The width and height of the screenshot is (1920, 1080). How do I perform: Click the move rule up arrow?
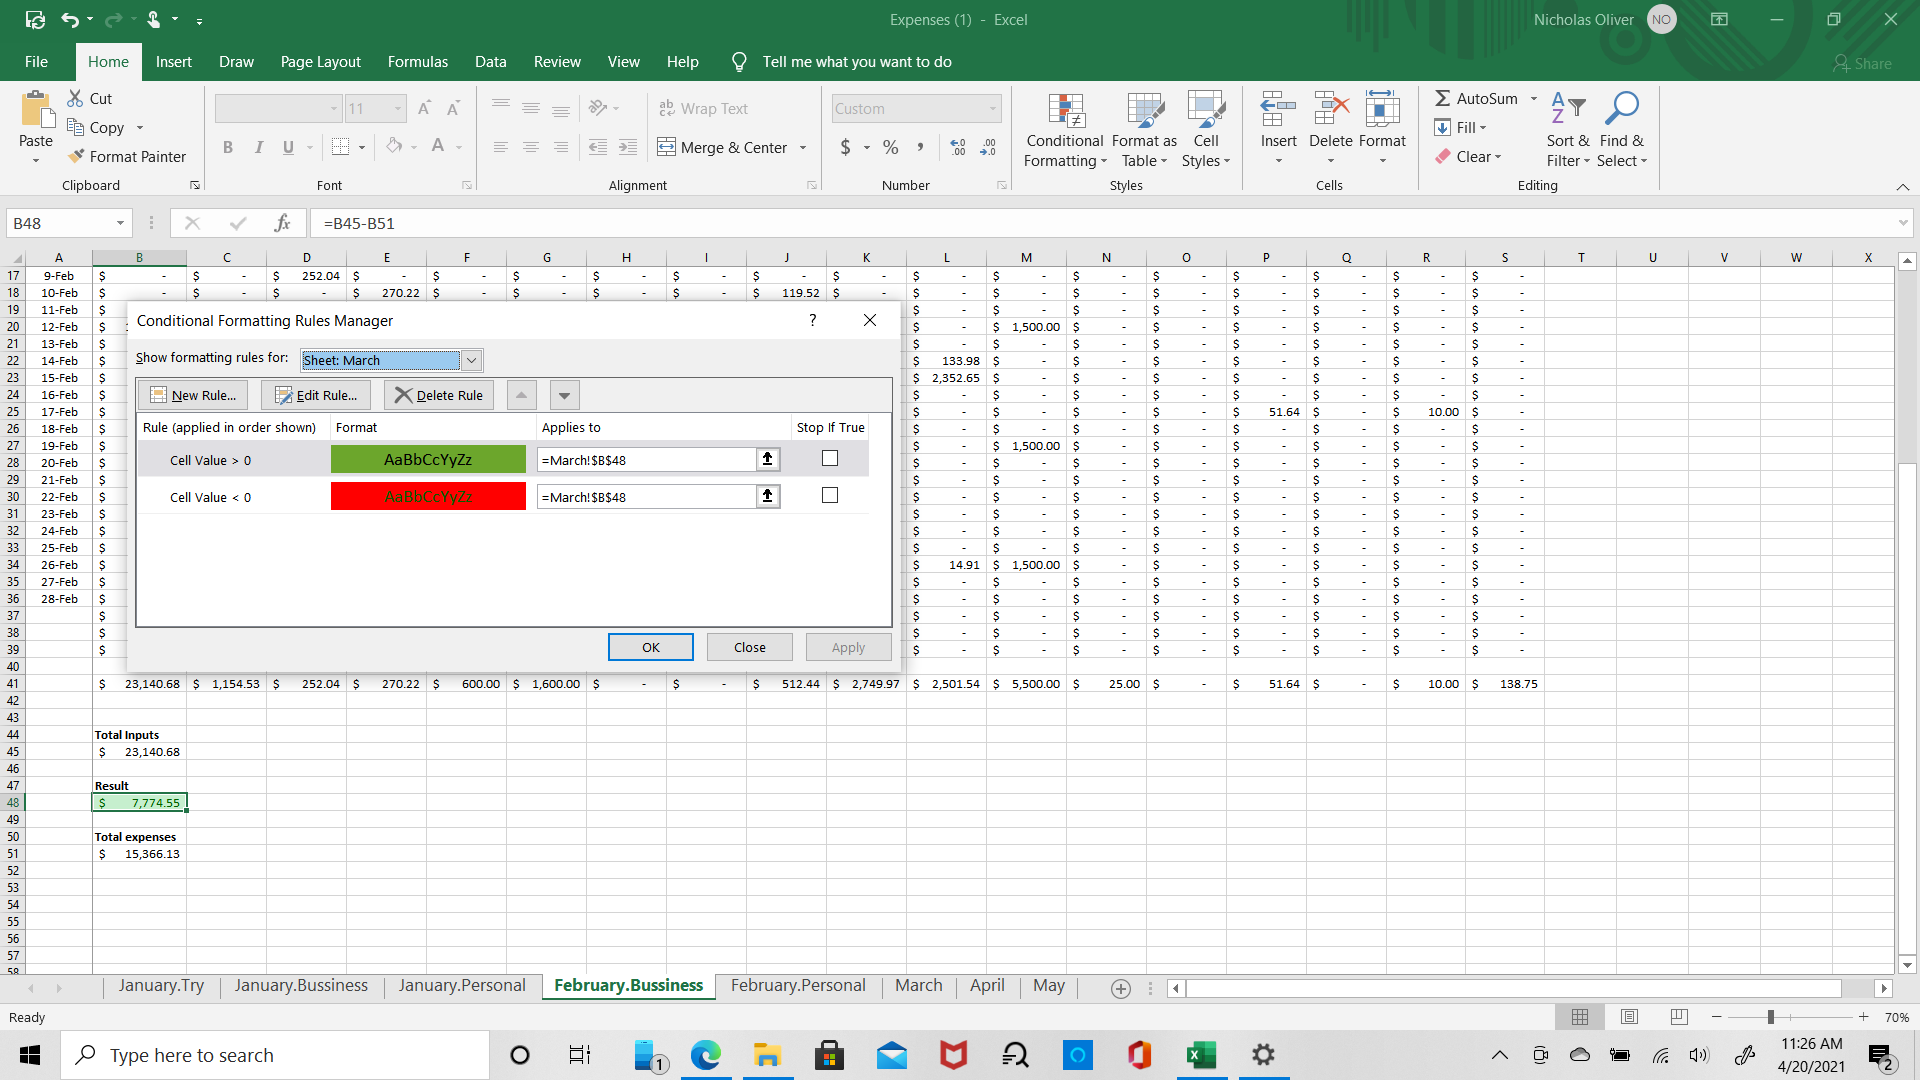(521, 395)
